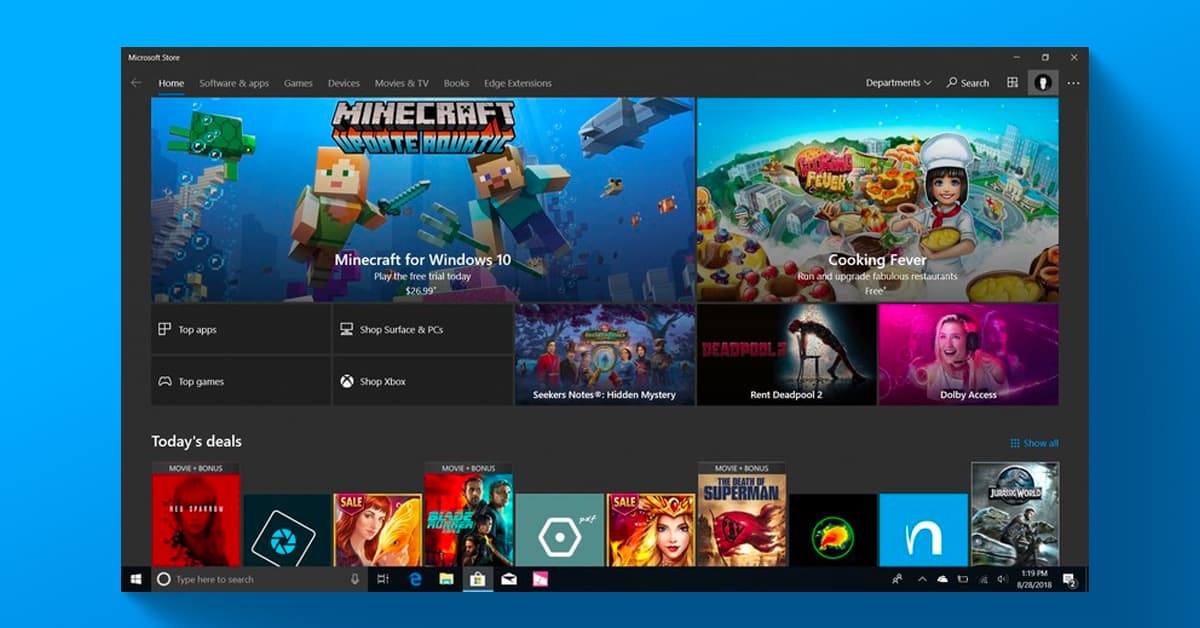The width and height of the screenshot is (1200, 628).
Task: Click the microphone icon in taskbar search
Action: tap(355, 579)
